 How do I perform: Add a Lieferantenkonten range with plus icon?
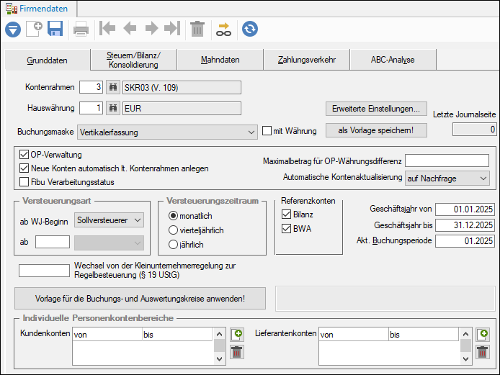483,334
